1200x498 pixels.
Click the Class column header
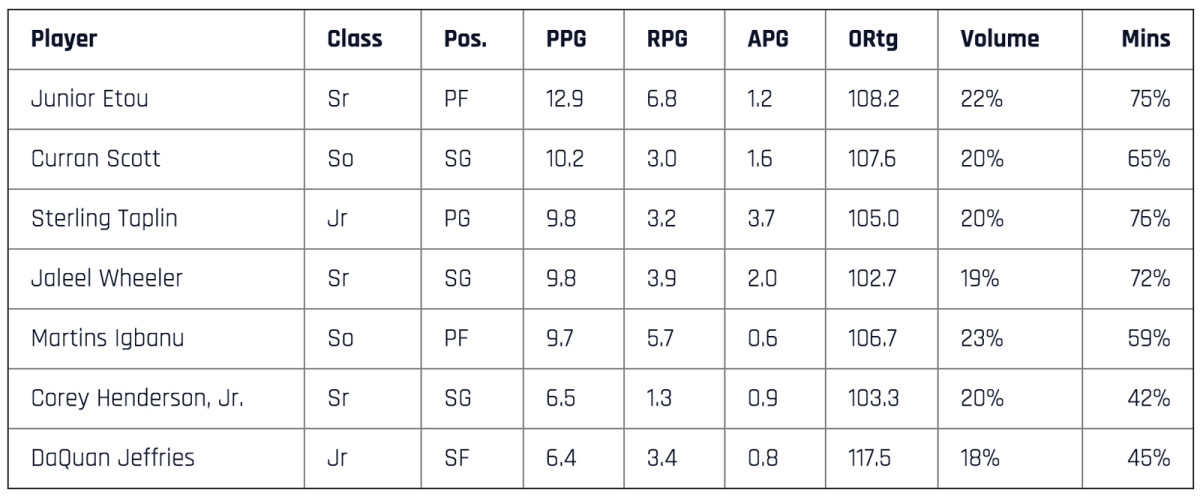(354, 39)
